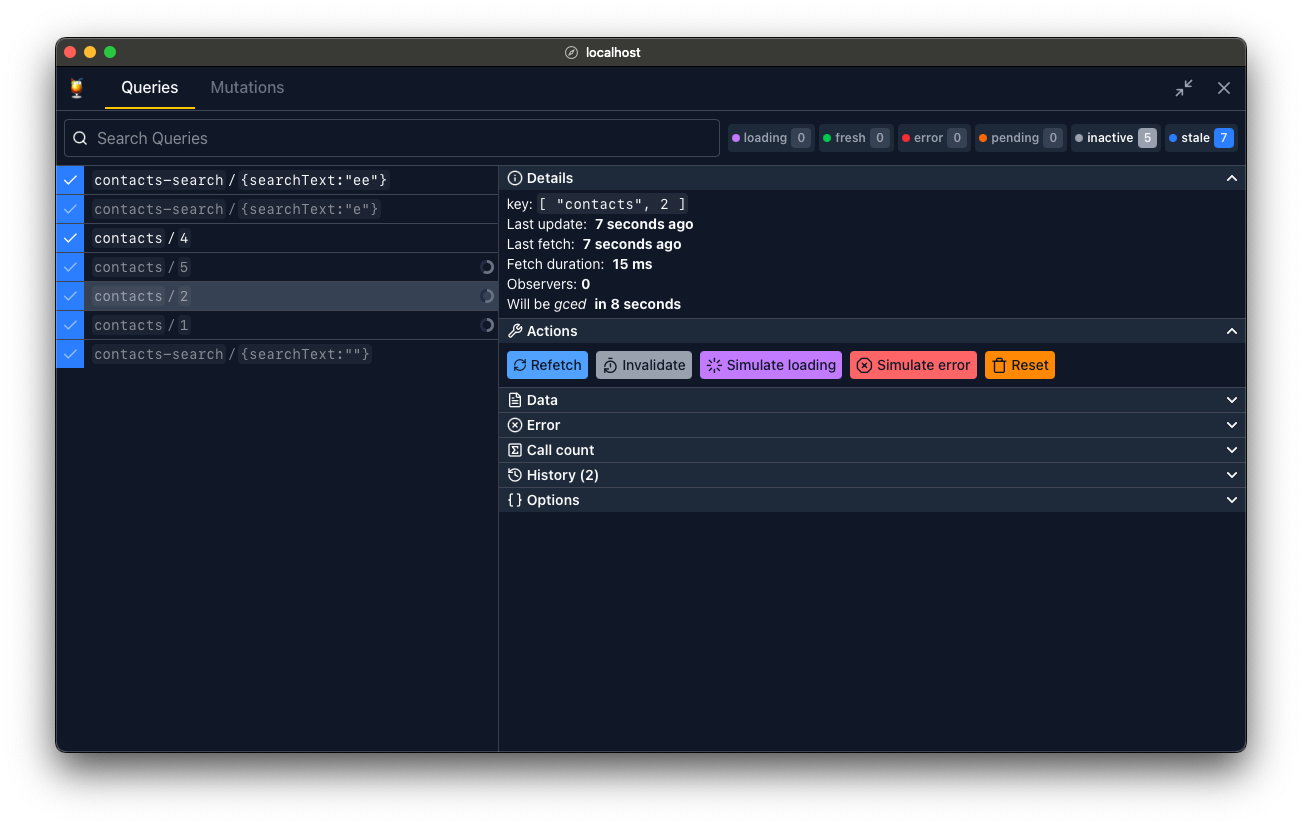Viewport: 1302px width, 826px height.
Task: Collapse the Details section
Action: (1232, 177)
